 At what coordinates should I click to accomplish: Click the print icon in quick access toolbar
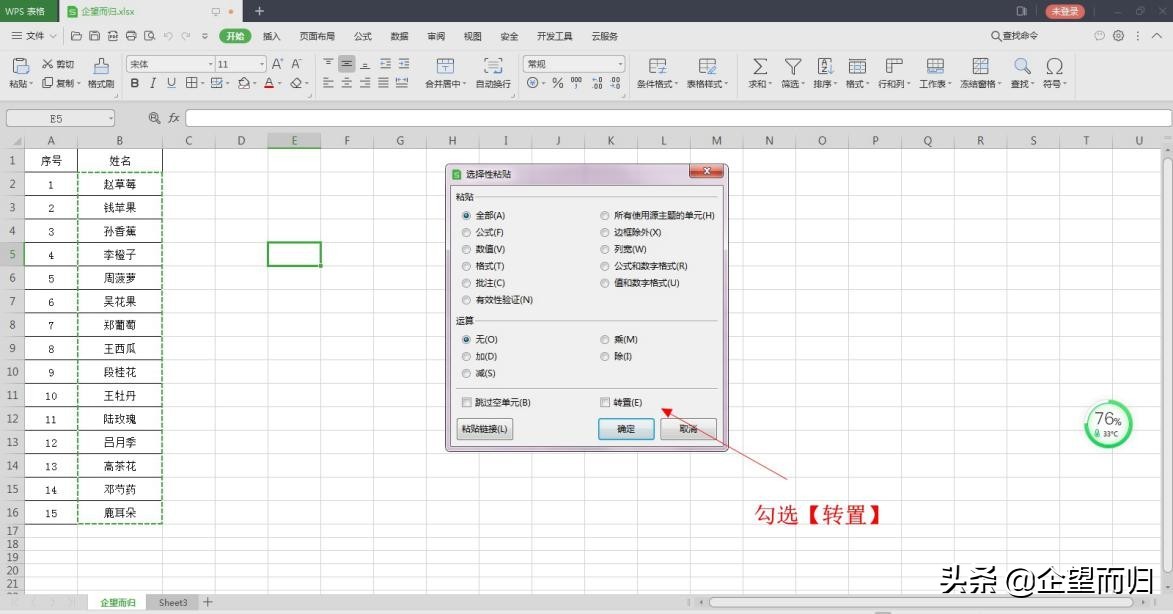[x=131, y=35]
